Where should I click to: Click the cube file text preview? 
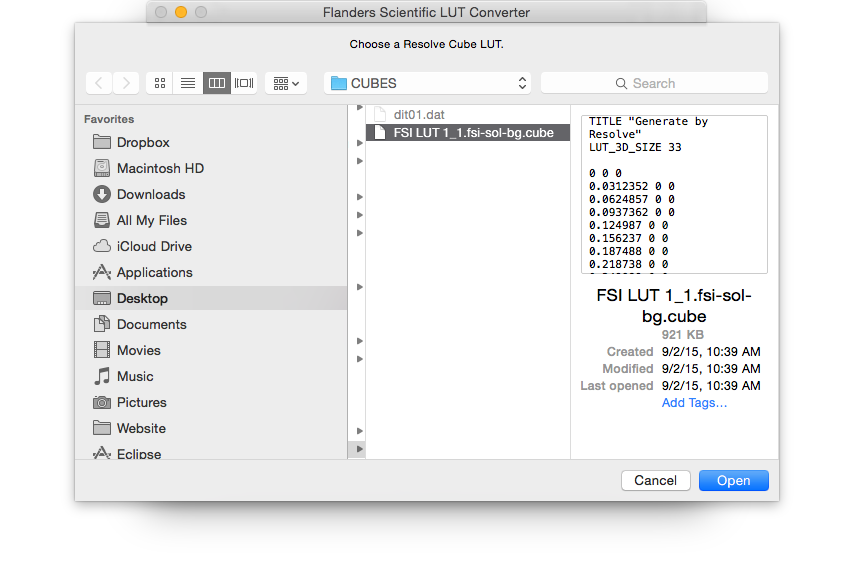pyautogui.click(x=674, y=194)
